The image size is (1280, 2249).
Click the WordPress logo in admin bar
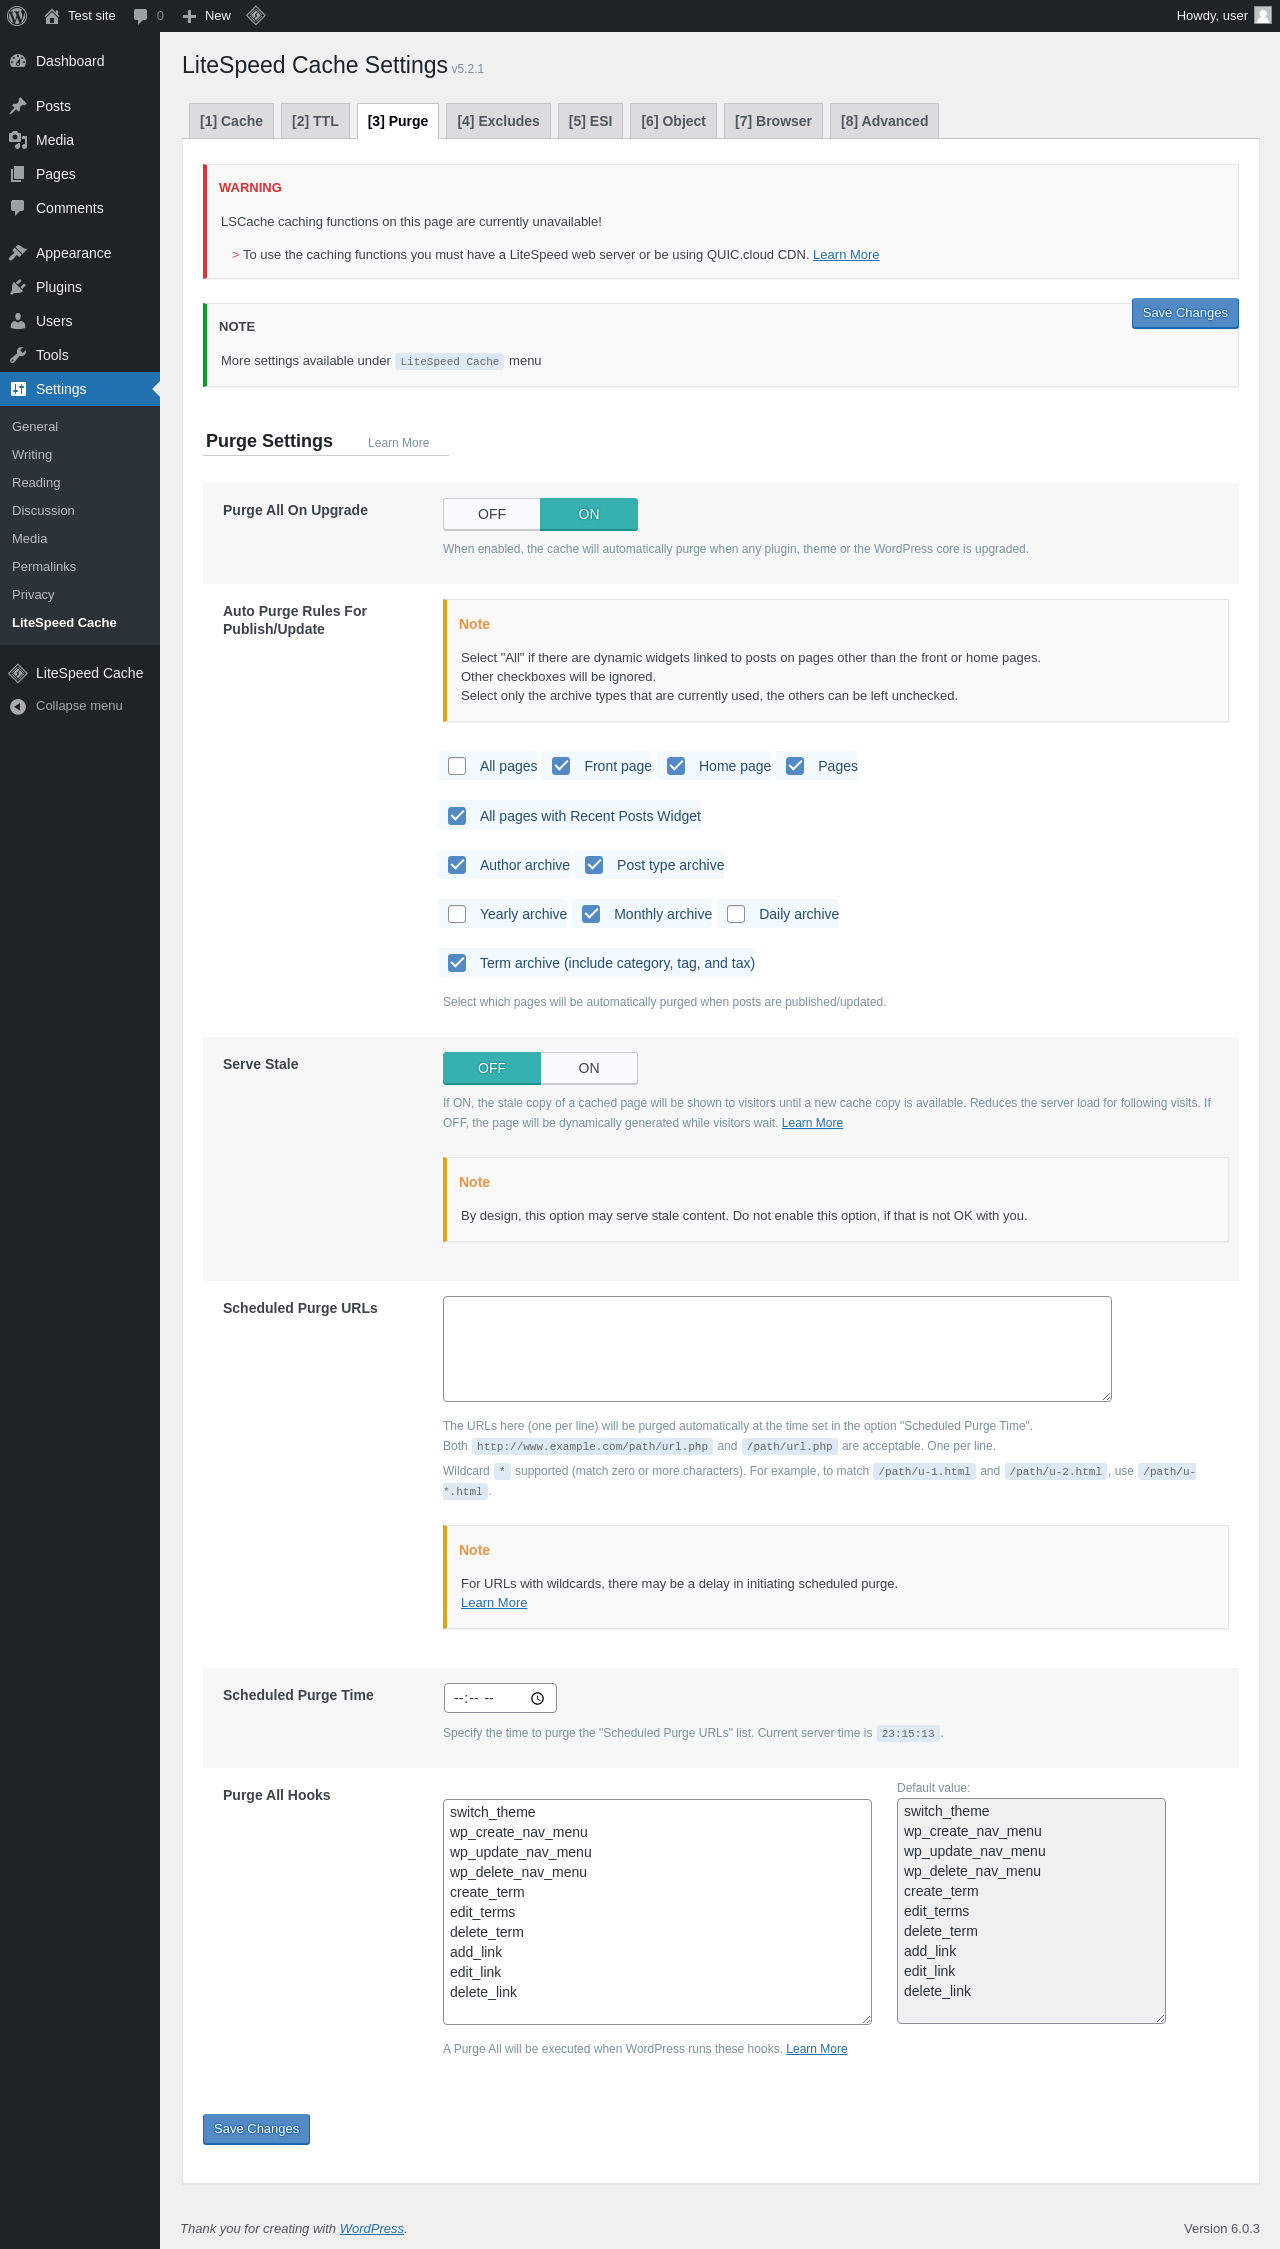tap(17, 15)
